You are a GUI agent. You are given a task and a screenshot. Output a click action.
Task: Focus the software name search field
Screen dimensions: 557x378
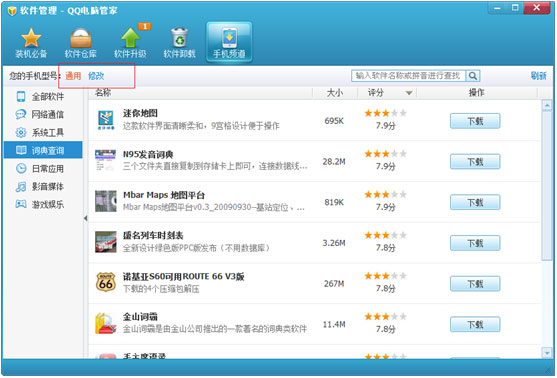tap(409, 76)
